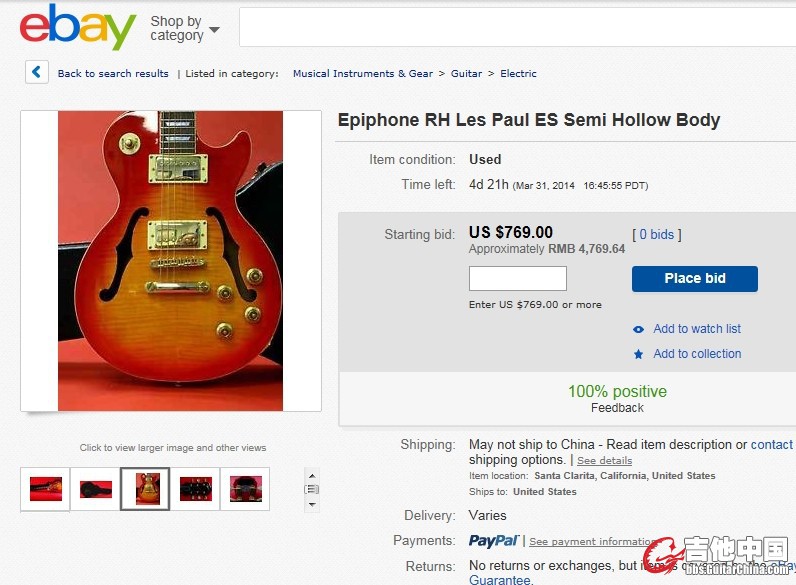Click the PayPal logo
The height and width of the screenshot is (585, 796).
click(493, 541)
